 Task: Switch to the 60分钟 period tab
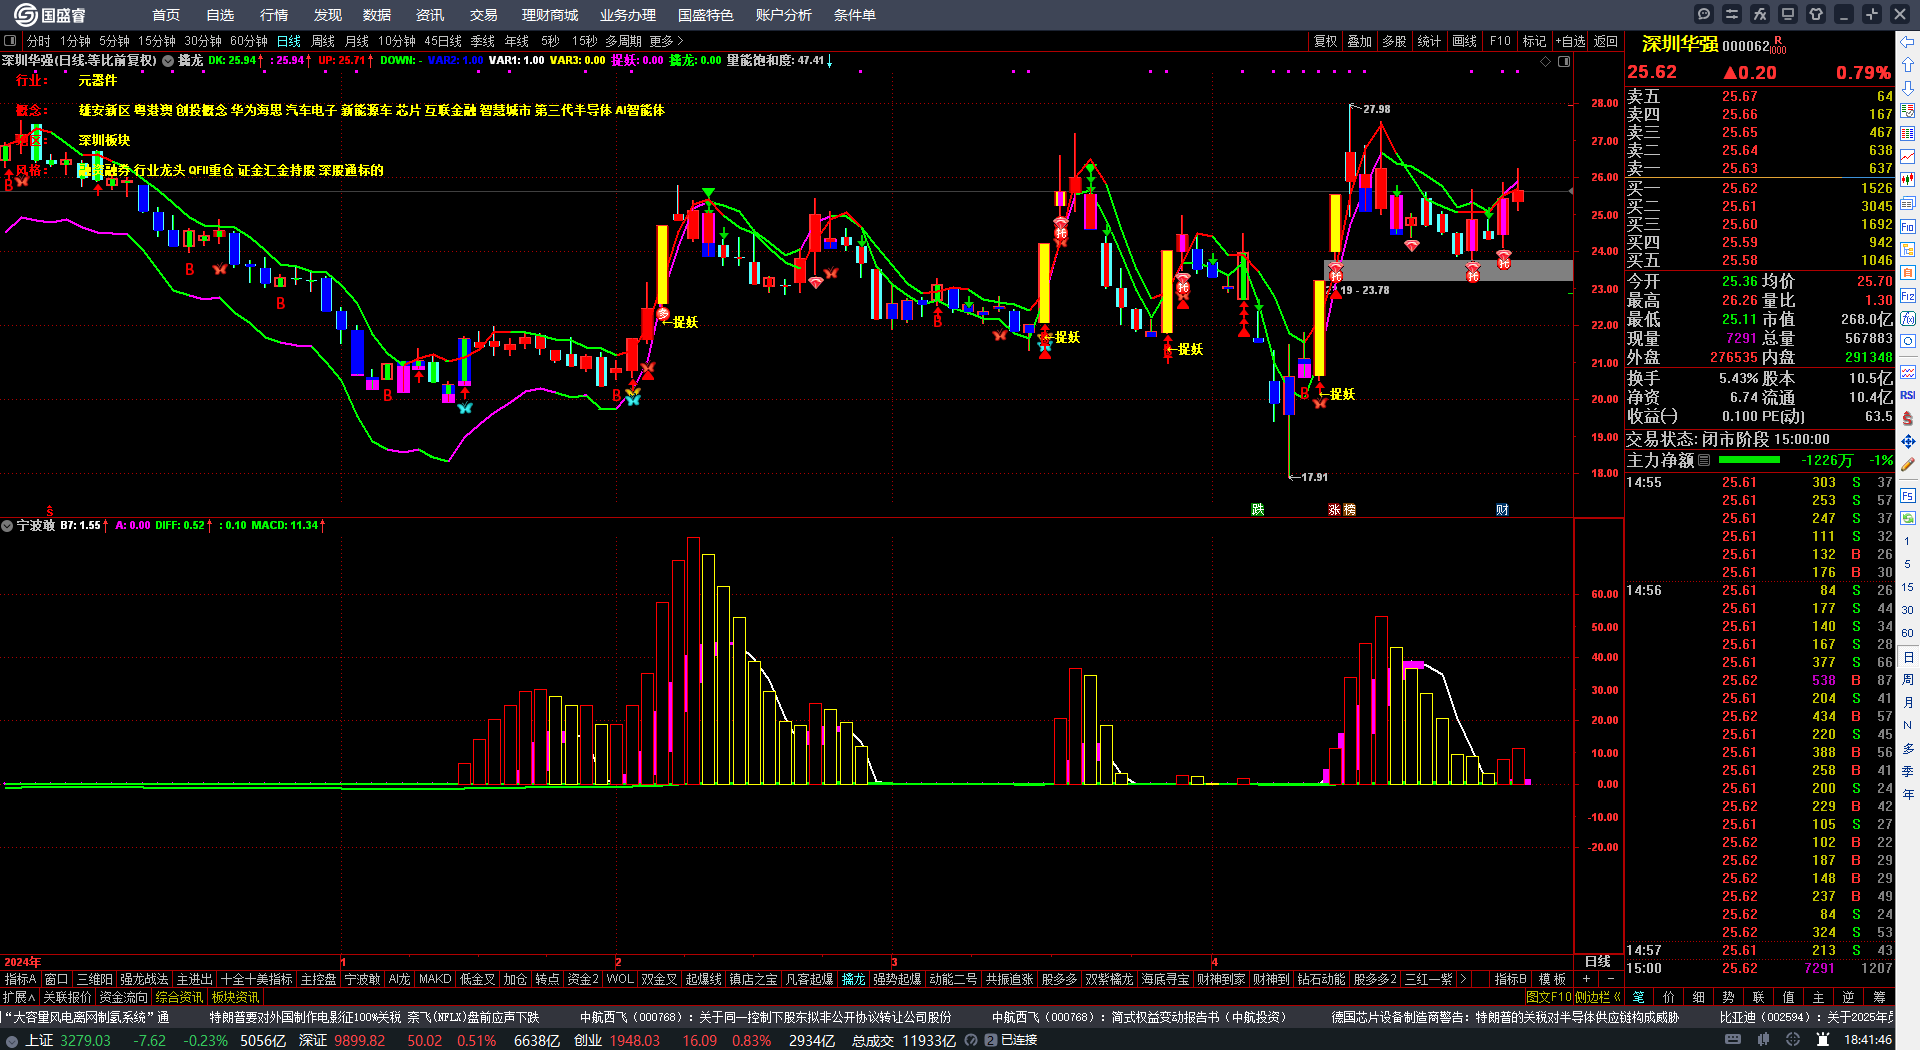[249, 41]
